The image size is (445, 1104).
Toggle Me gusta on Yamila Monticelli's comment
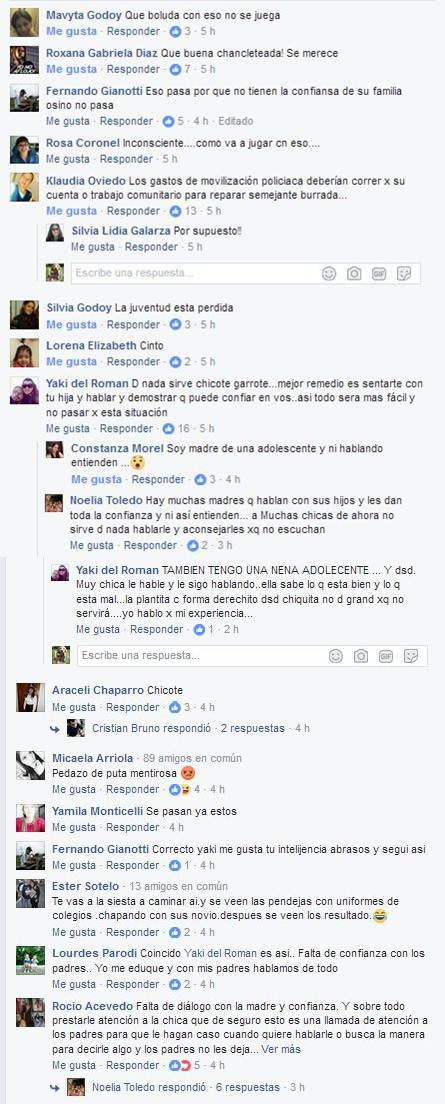pos(74,827)
